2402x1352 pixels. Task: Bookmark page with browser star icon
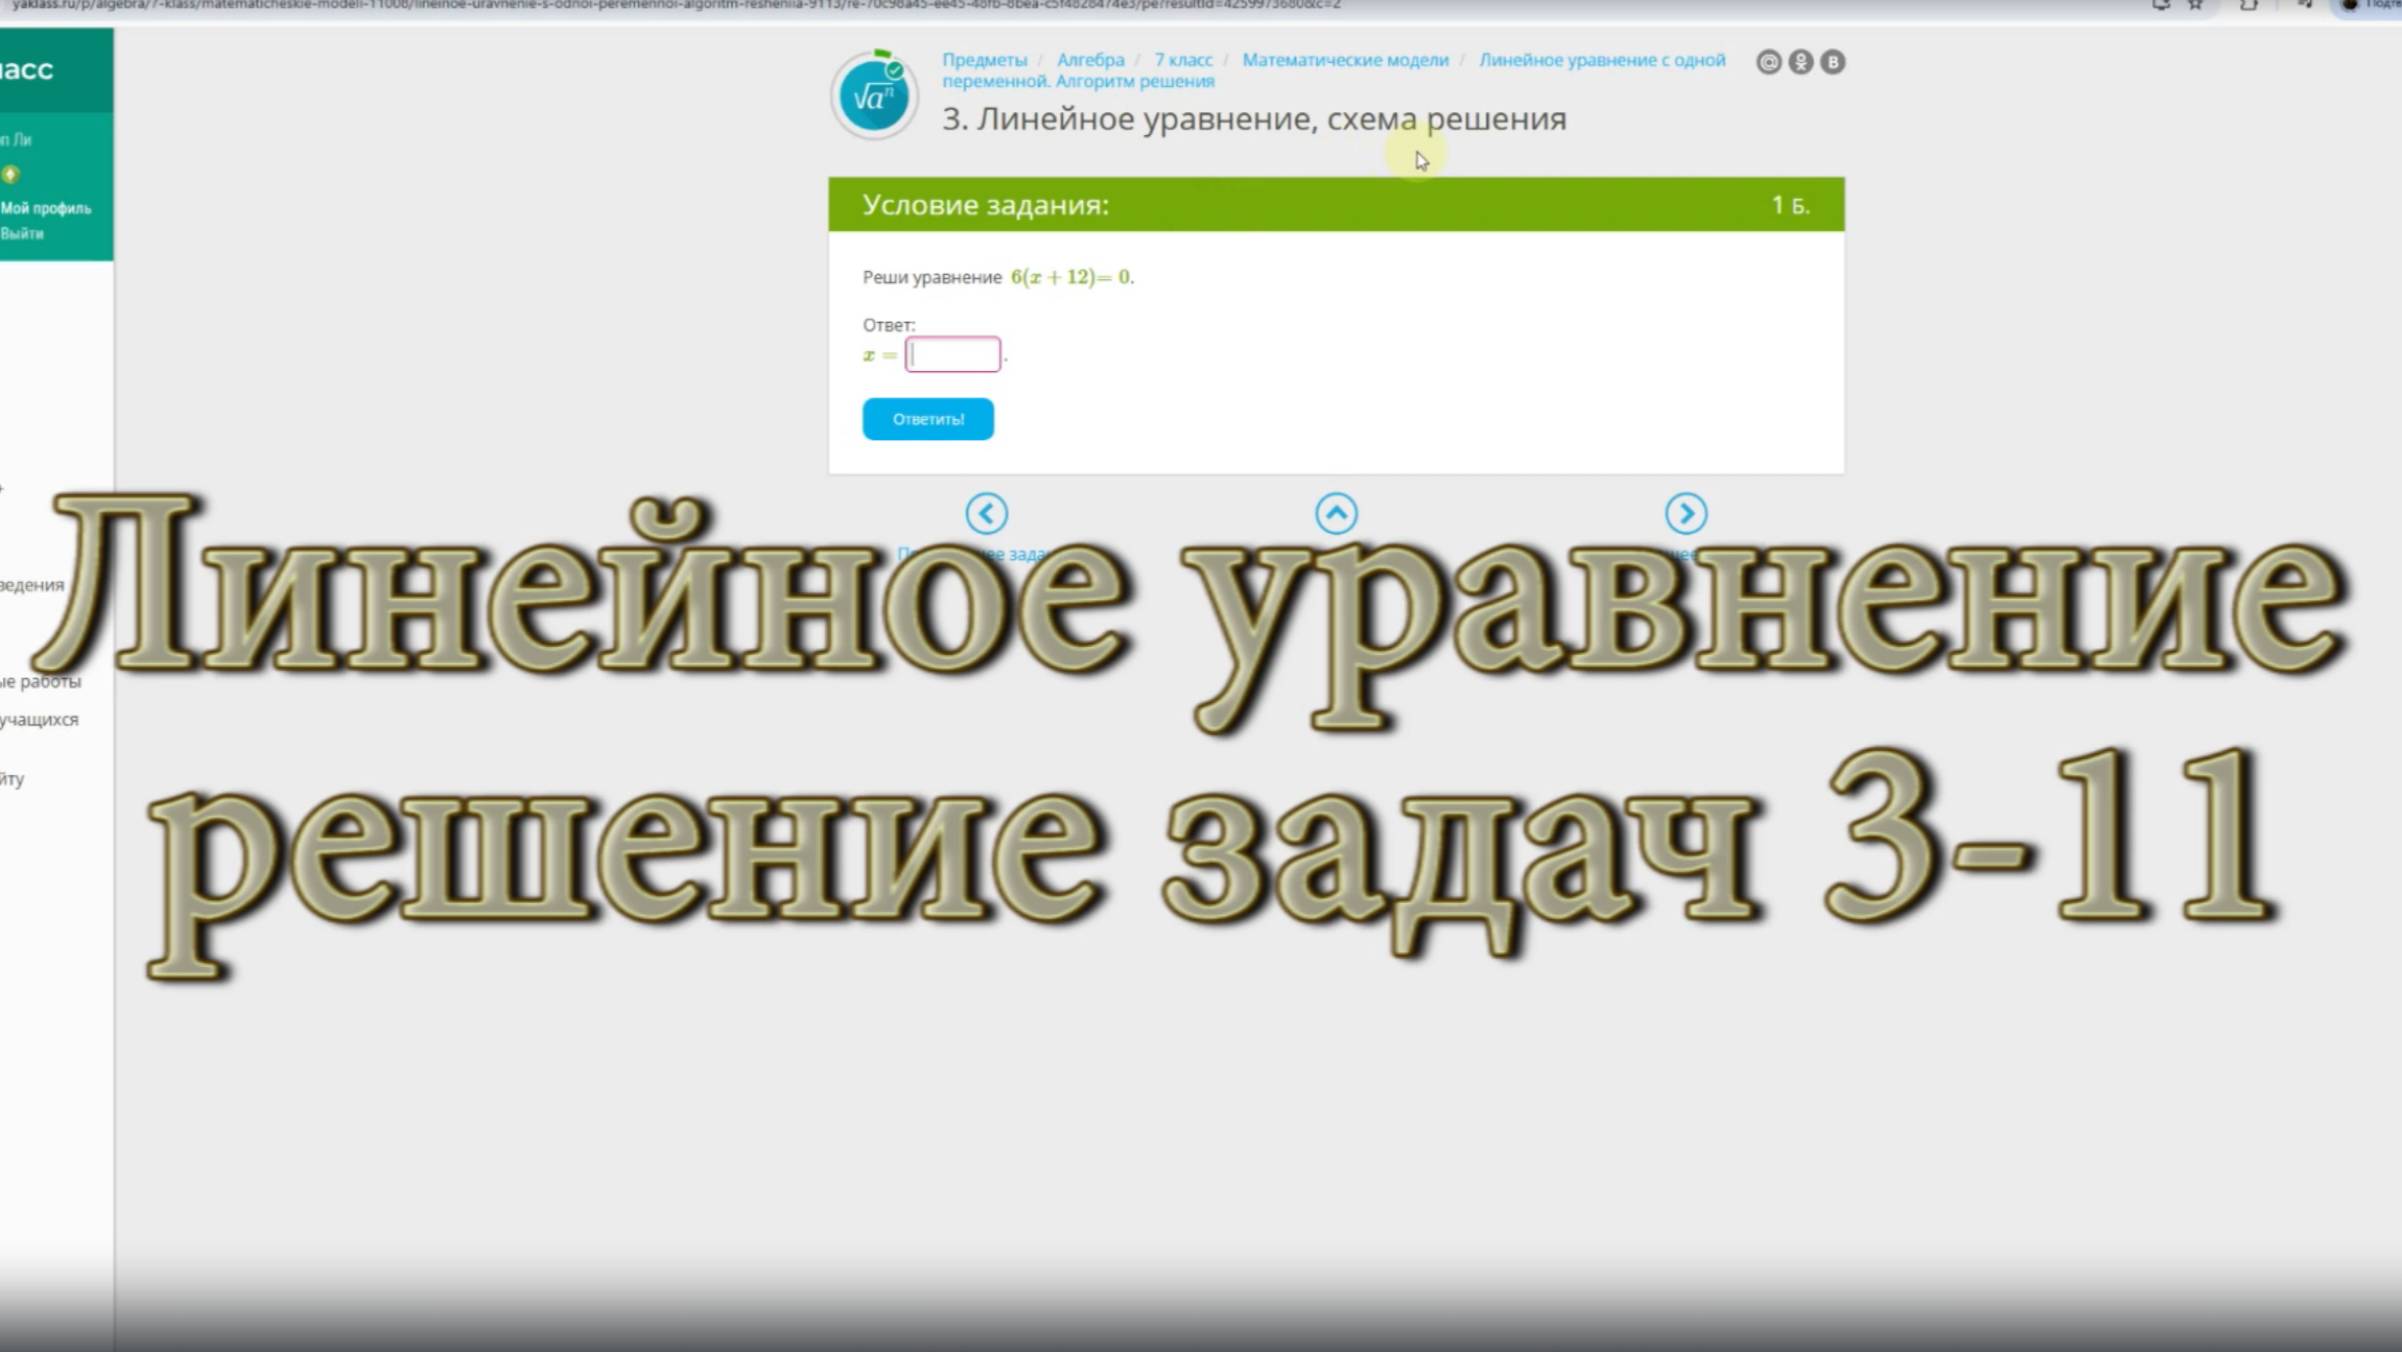click(x=2196, y=5)
